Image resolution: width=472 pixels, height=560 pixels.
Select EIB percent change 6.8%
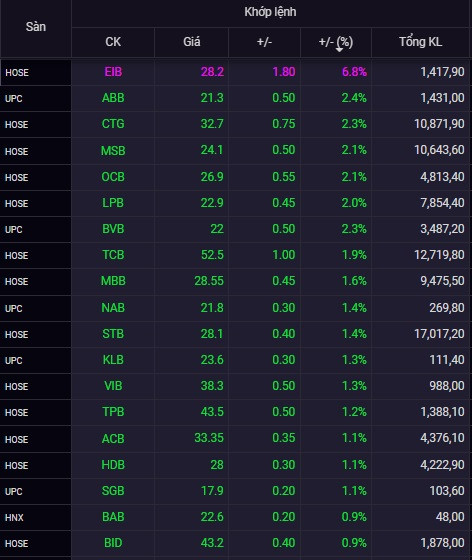pyautogui.click(x=354, y=72)
